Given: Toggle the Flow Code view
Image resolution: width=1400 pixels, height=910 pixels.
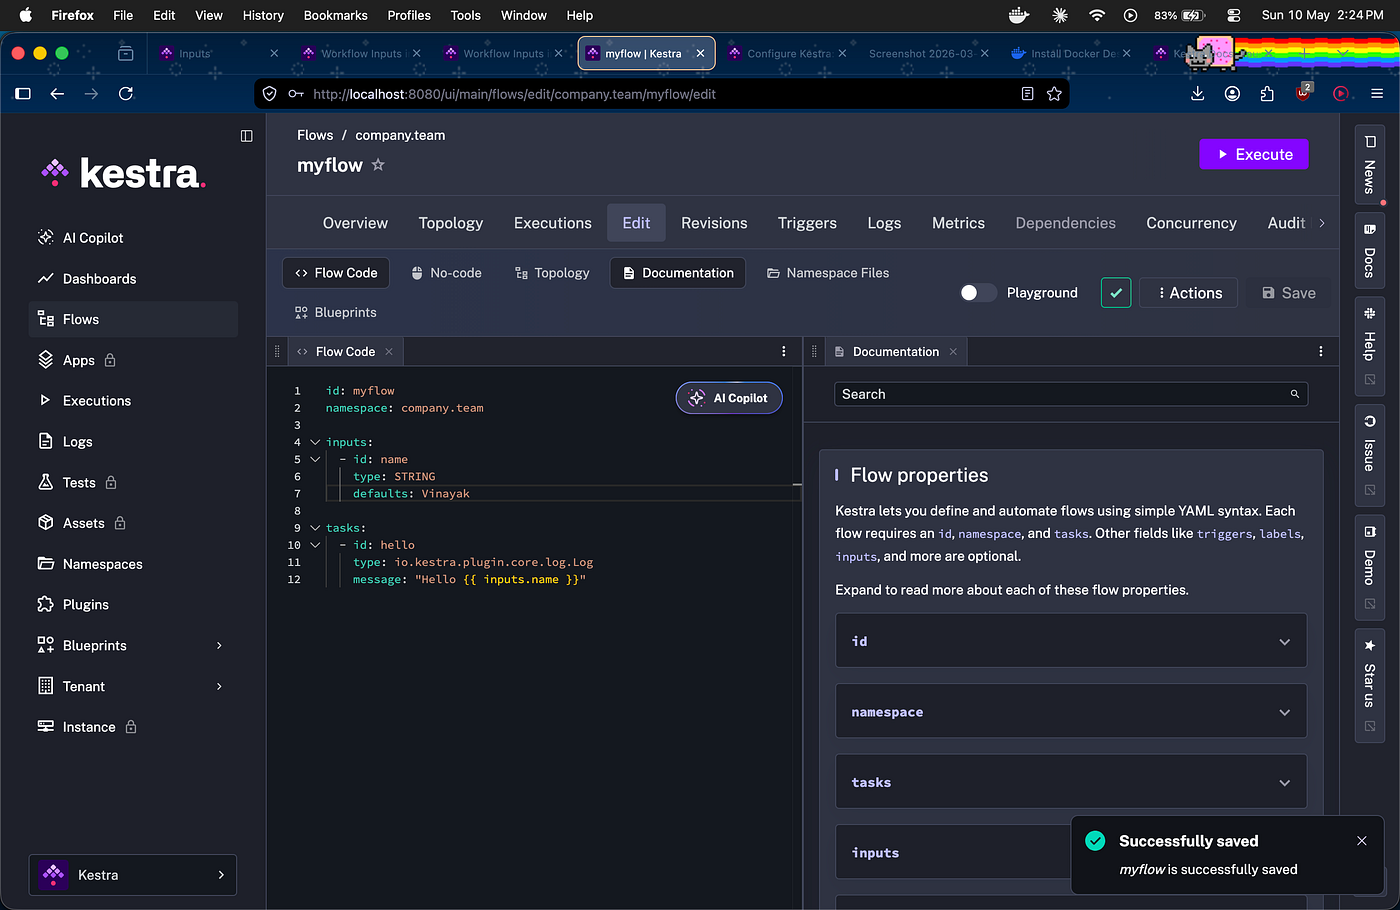Looking at the screenshot, I should pyautogui.click(x=336, y=273).
